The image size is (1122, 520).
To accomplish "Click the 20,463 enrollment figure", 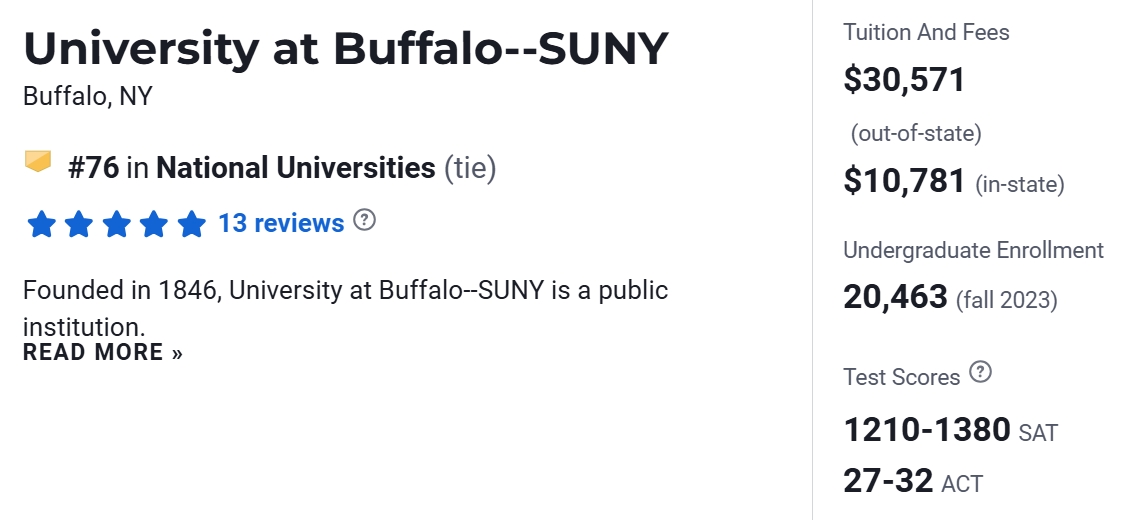I will [895, 297].
